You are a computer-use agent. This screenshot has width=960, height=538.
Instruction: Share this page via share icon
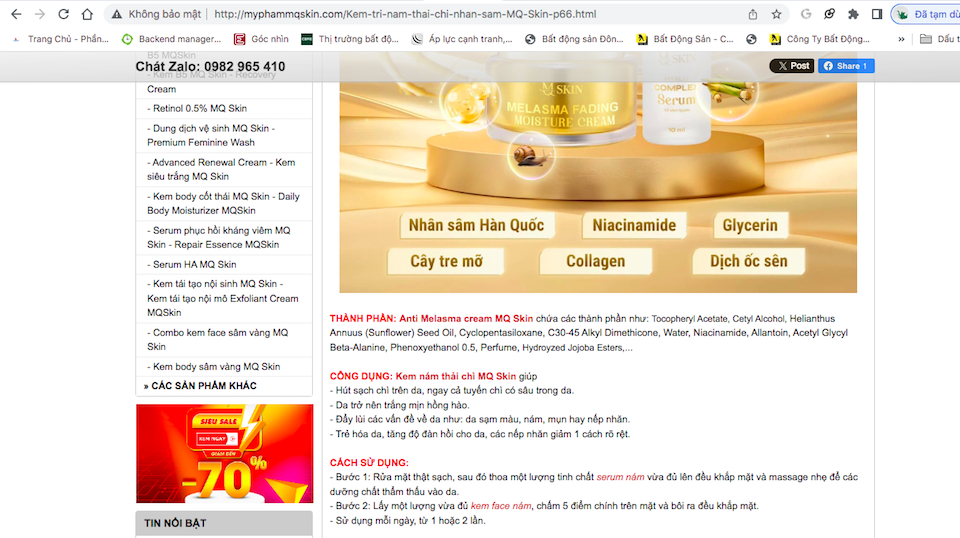tap(752, 14)
